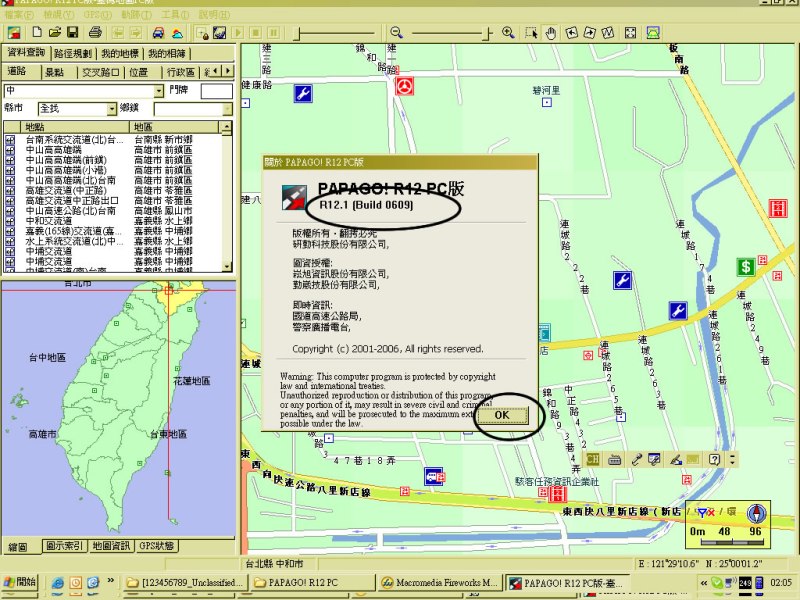Click the toolbar's disabled forward arrow icon

tap(136, 33)
